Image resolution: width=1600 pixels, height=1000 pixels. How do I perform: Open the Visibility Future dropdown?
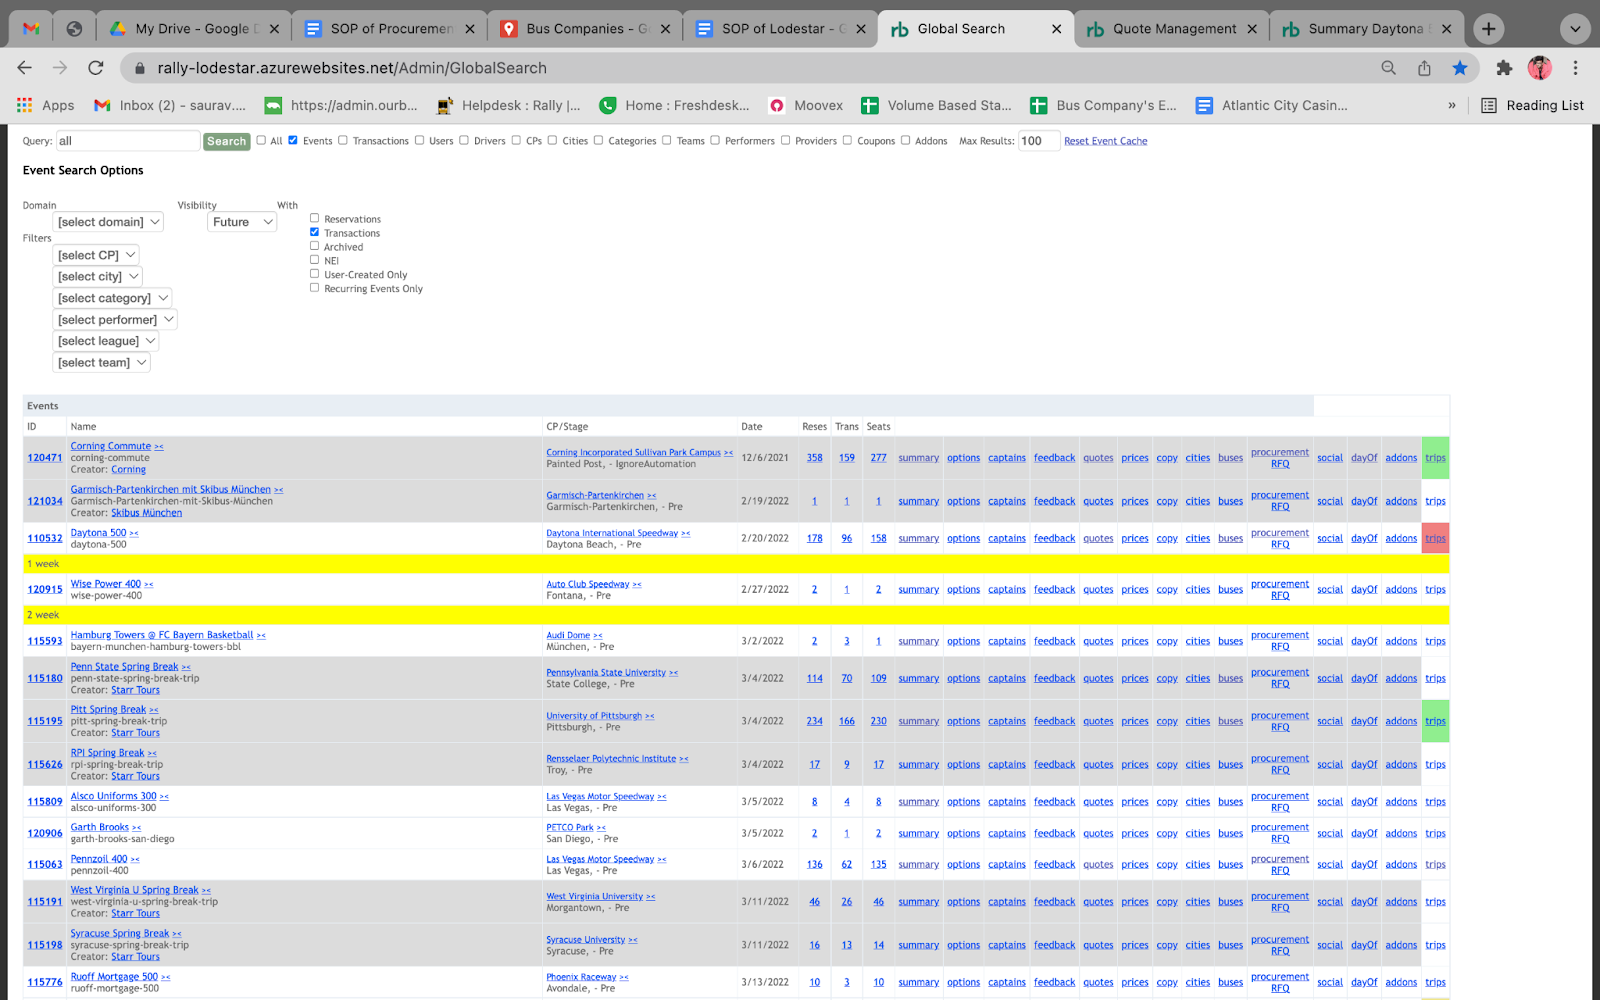tap(242, 222)
